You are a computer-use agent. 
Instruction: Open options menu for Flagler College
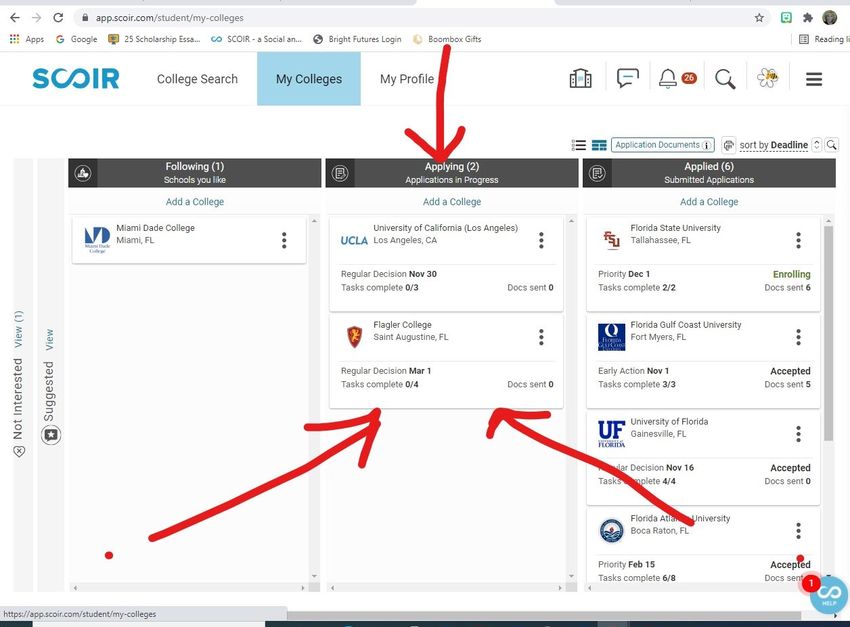541,337
